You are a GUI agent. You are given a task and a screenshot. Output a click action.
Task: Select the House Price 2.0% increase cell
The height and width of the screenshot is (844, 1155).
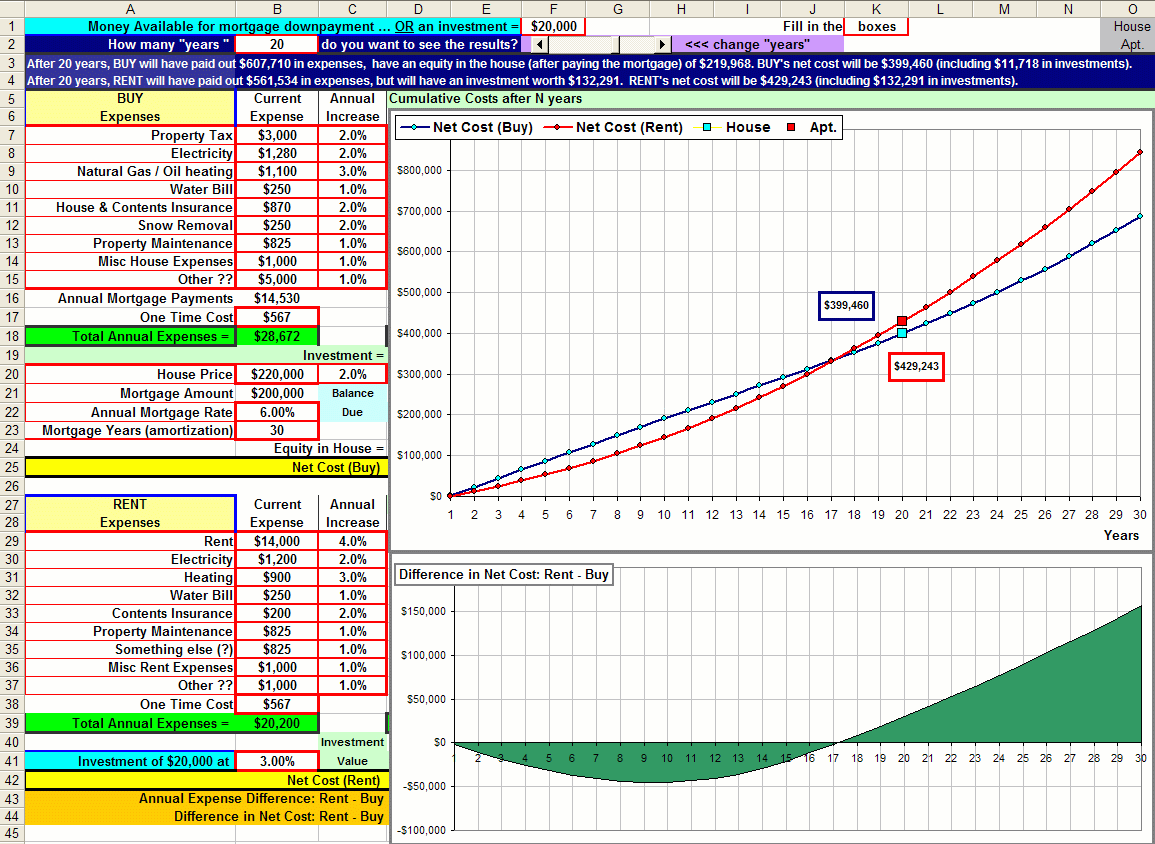coord(353,374)
